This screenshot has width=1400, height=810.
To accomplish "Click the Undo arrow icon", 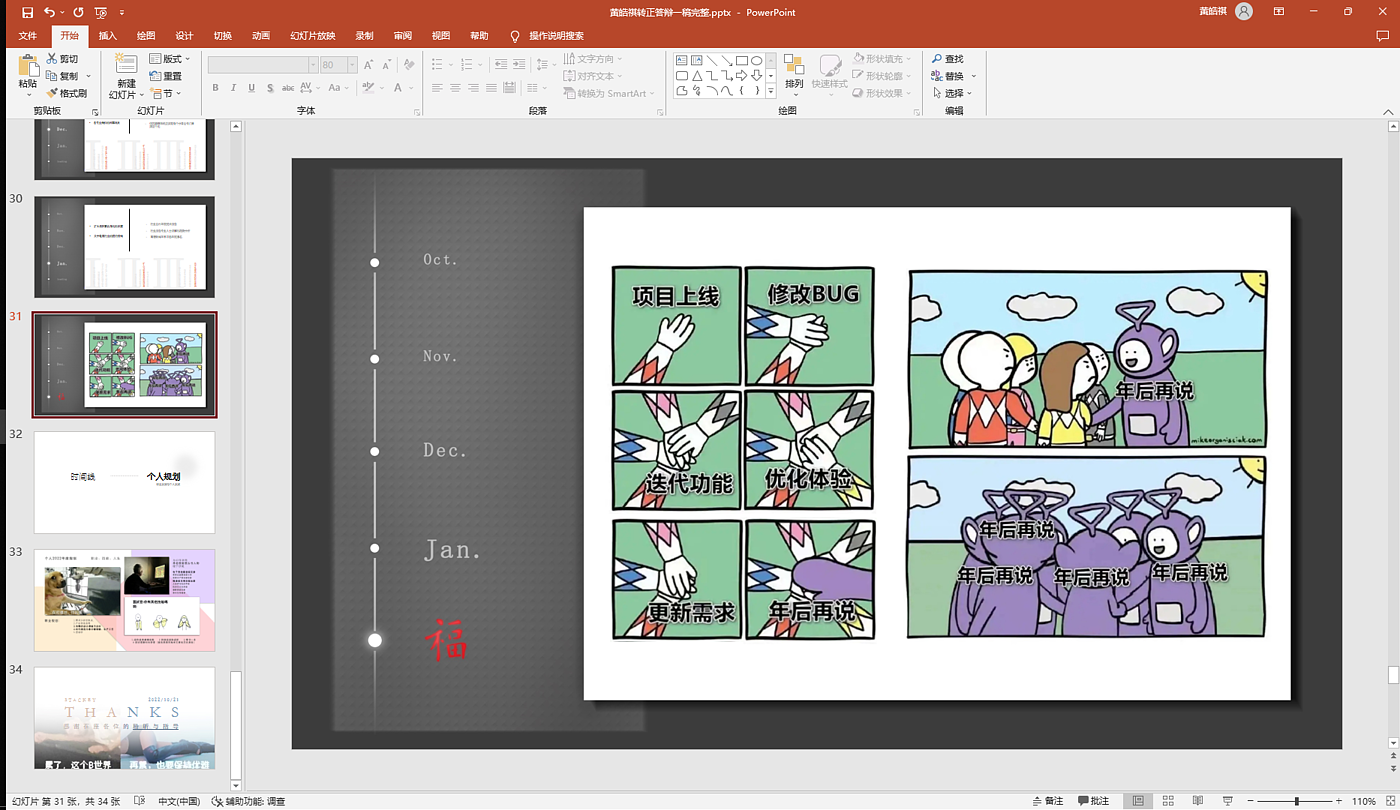I will [x=49, y=12].
